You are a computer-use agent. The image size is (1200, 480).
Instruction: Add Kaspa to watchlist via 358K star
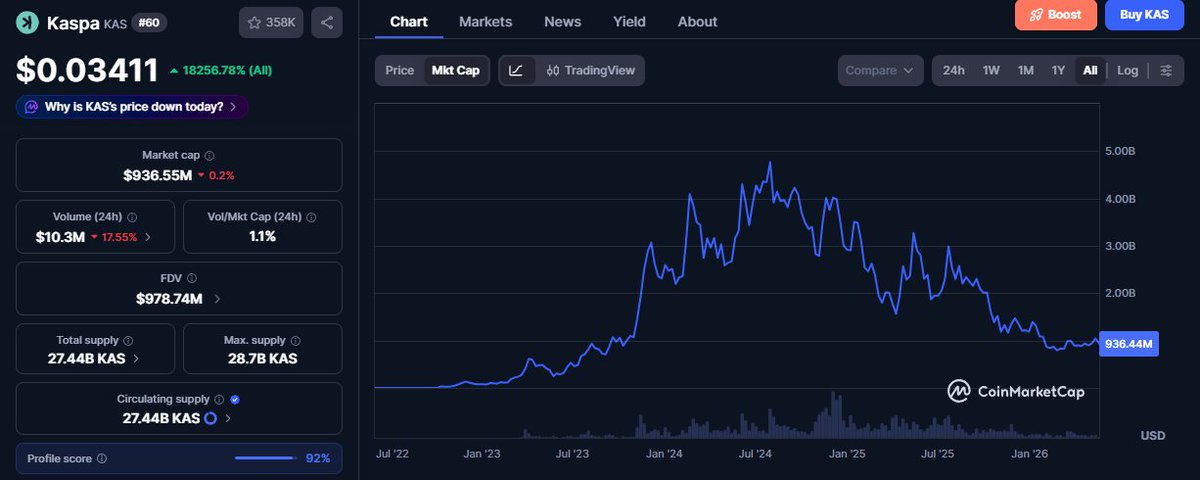271,22
